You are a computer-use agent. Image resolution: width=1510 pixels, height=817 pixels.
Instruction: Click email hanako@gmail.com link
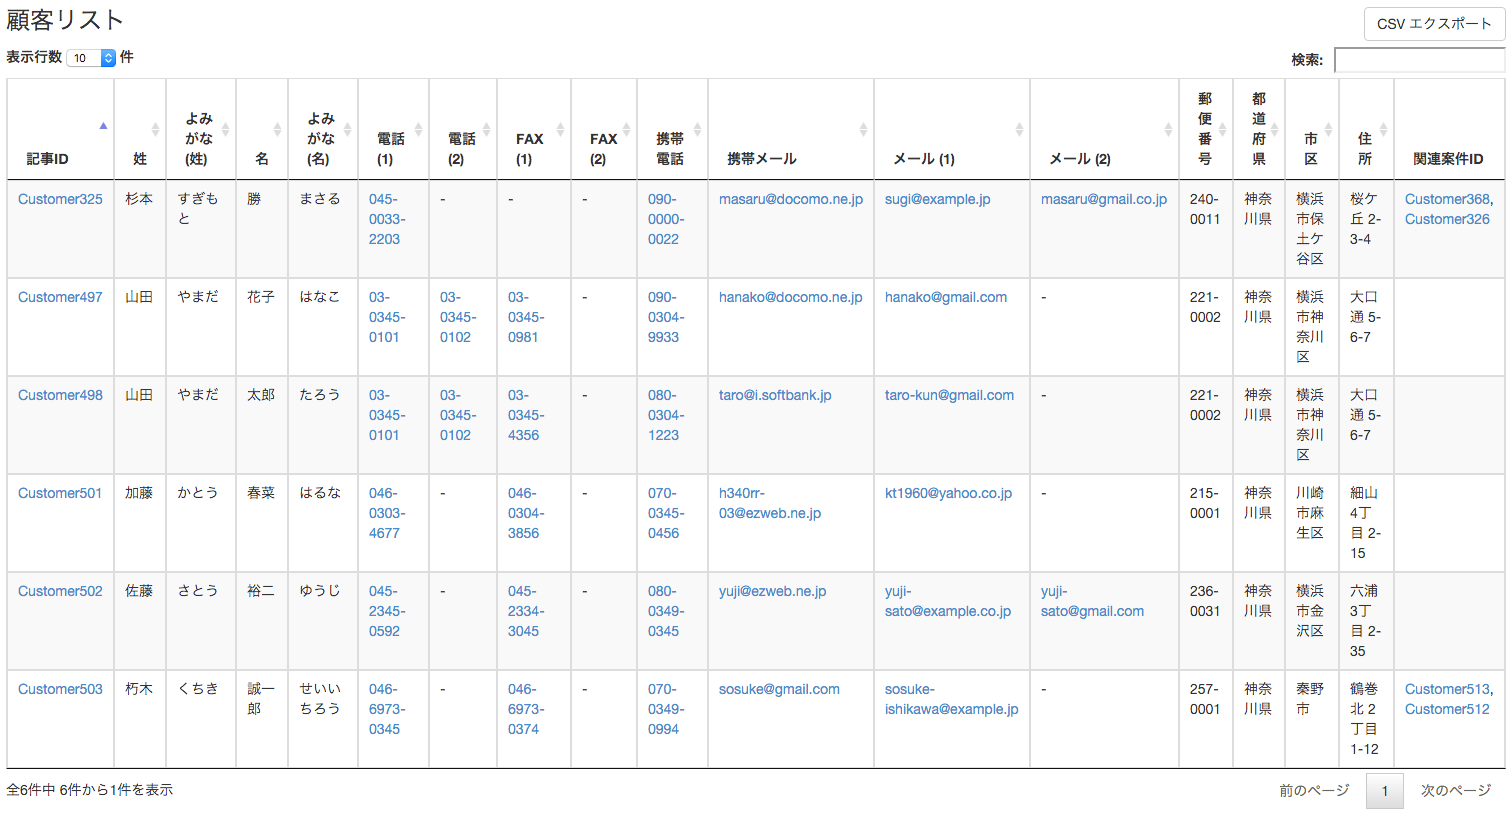click(x=945, y=297)
